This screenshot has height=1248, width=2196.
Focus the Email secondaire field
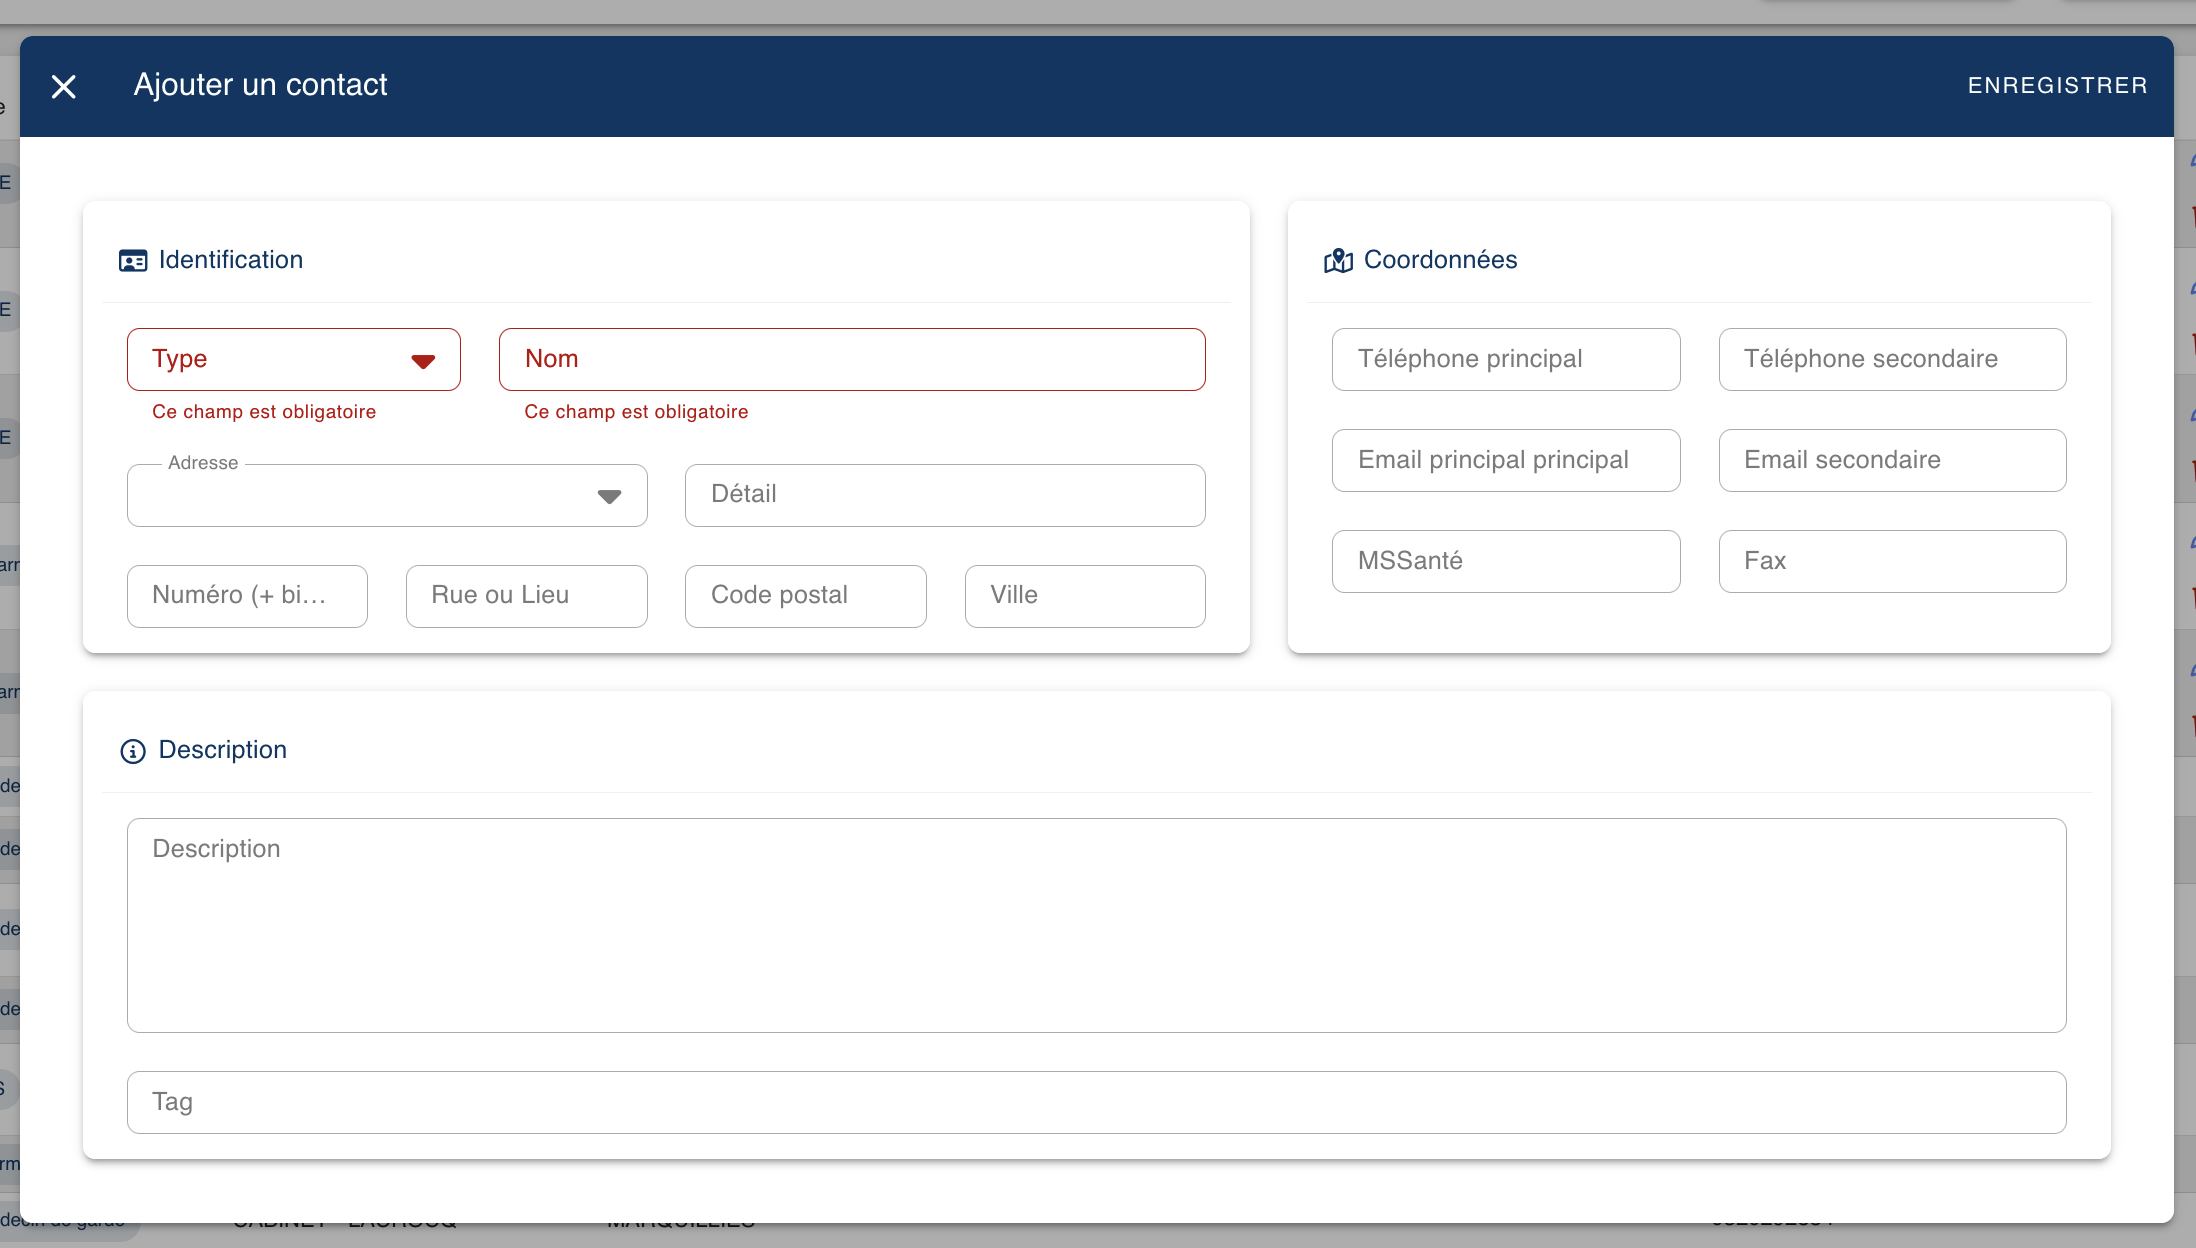click(1891, 460)
